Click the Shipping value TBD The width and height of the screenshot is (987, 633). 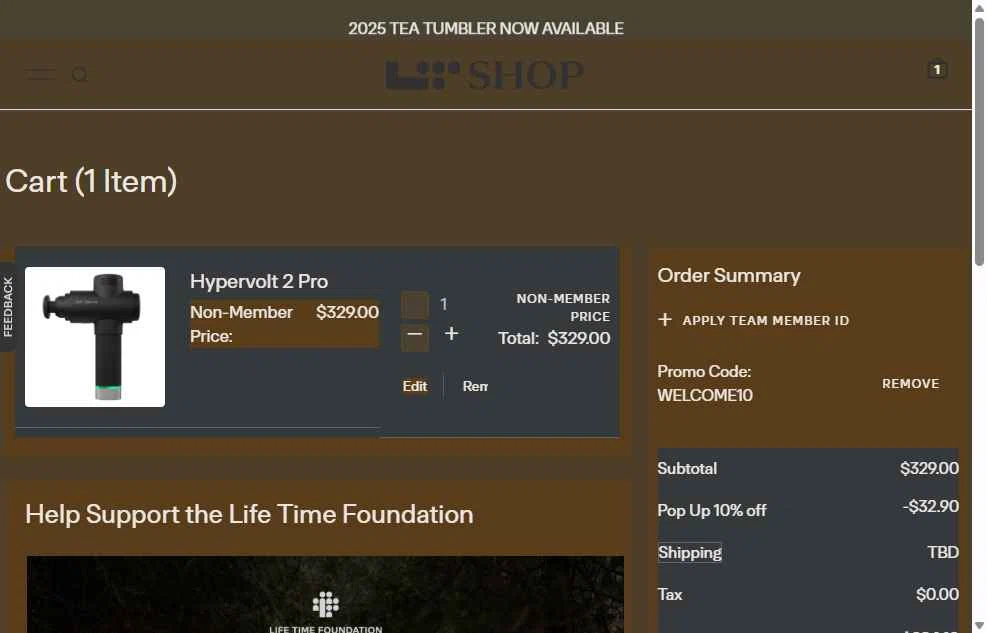tap(943, 552)
